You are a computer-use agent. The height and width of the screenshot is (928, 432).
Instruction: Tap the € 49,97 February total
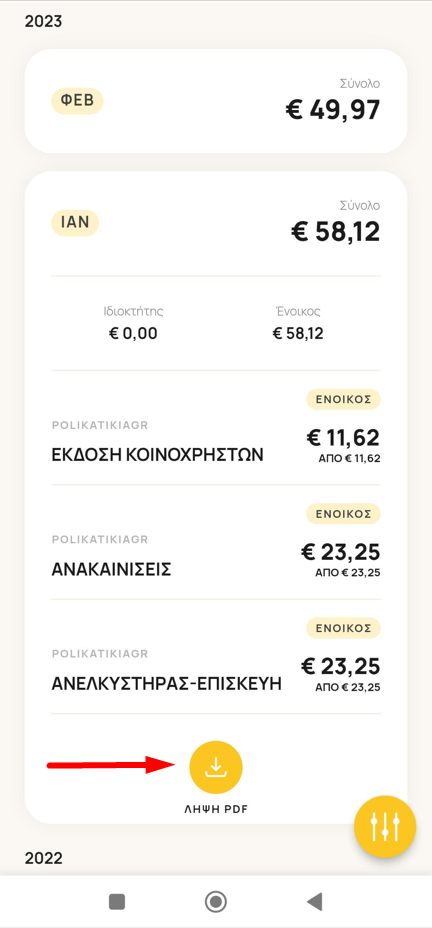[333, 110]
